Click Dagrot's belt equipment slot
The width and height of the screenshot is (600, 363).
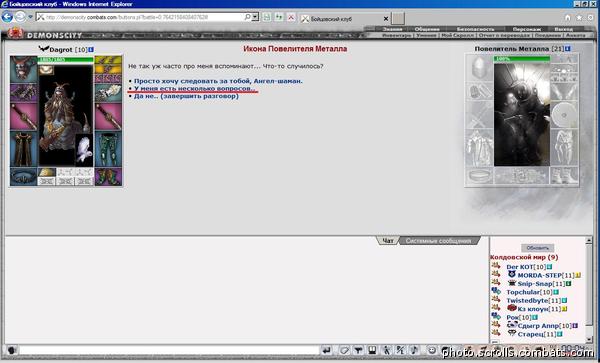click(x=24, y=177)
